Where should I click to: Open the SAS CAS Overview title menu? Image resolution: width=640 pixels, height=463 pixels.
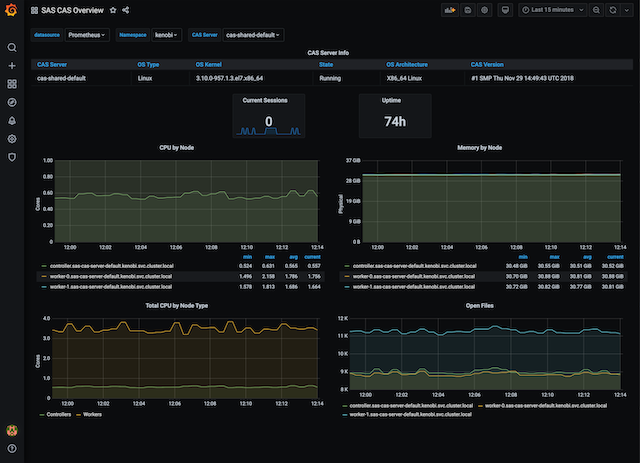[72, 10]
